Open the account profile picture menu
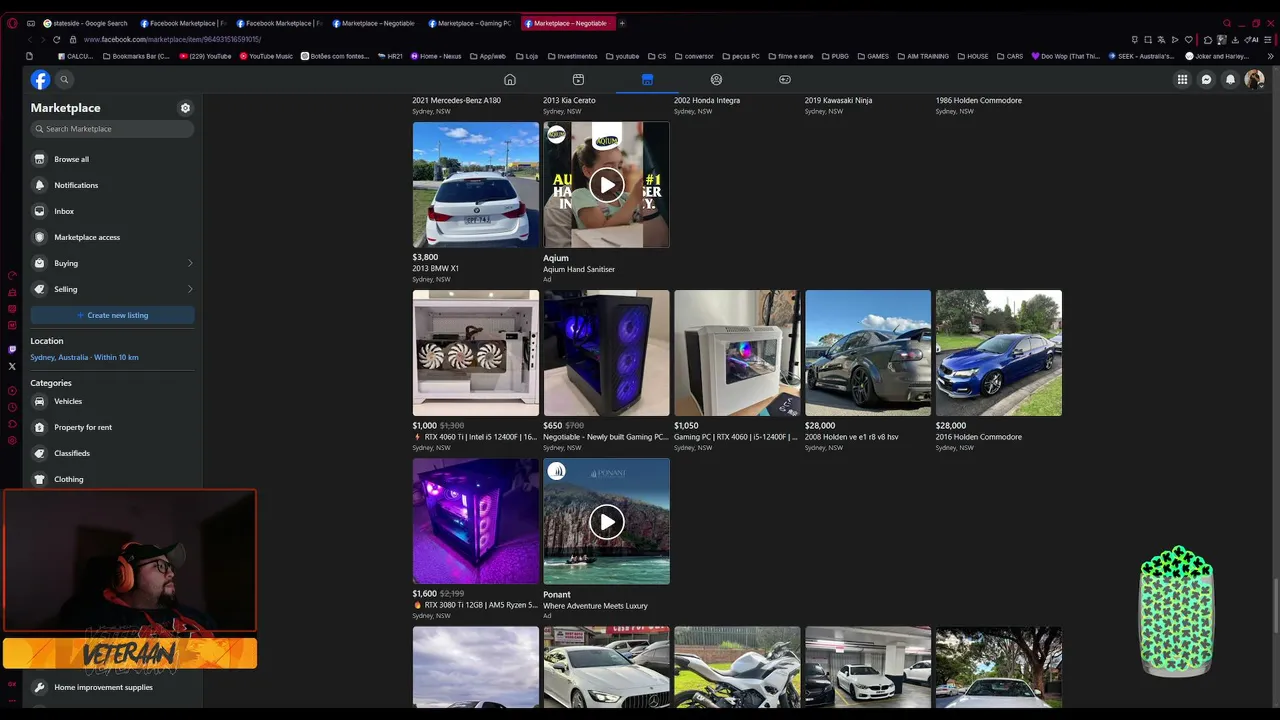1280x720 pixels. coord(1254,80)
